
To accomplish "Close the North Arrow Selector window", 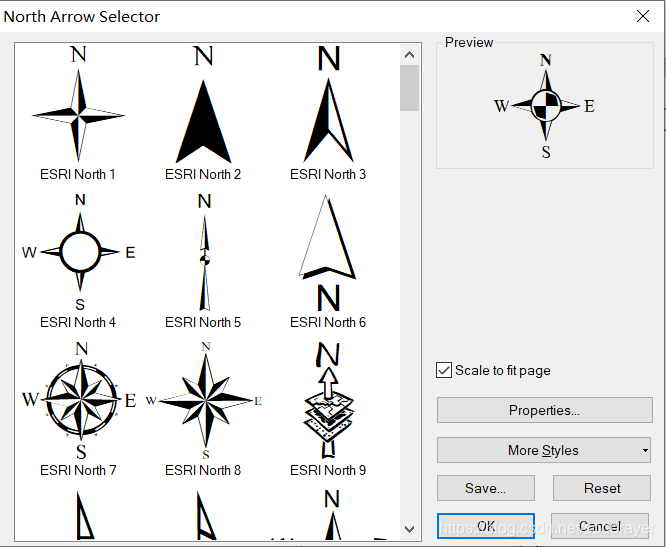I will [x=643, y=16].
